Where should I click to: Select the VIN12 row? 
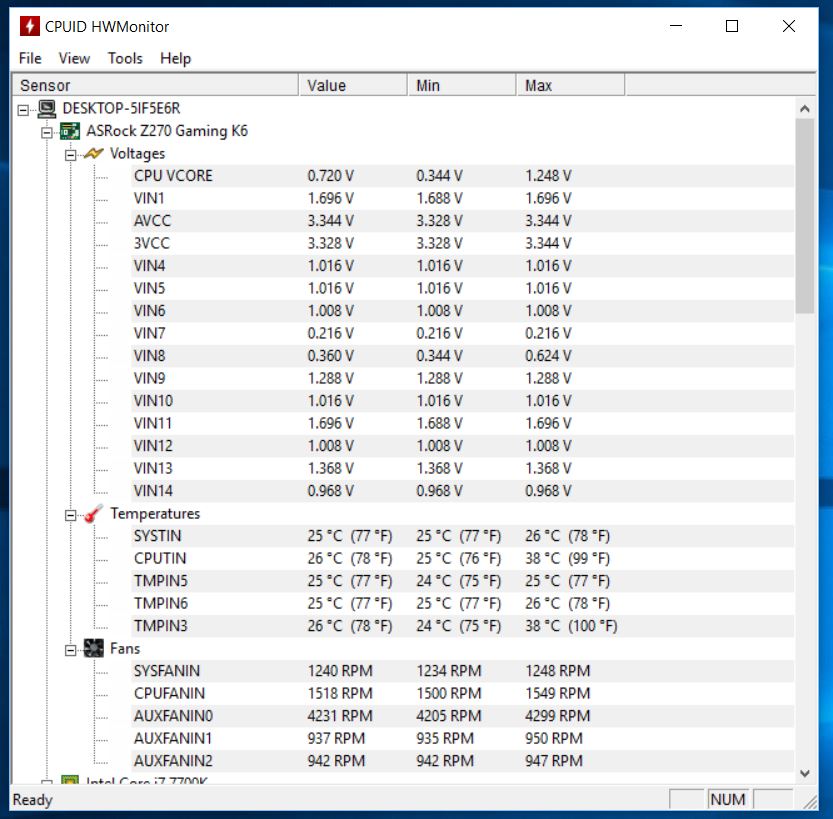coord(462,446)
